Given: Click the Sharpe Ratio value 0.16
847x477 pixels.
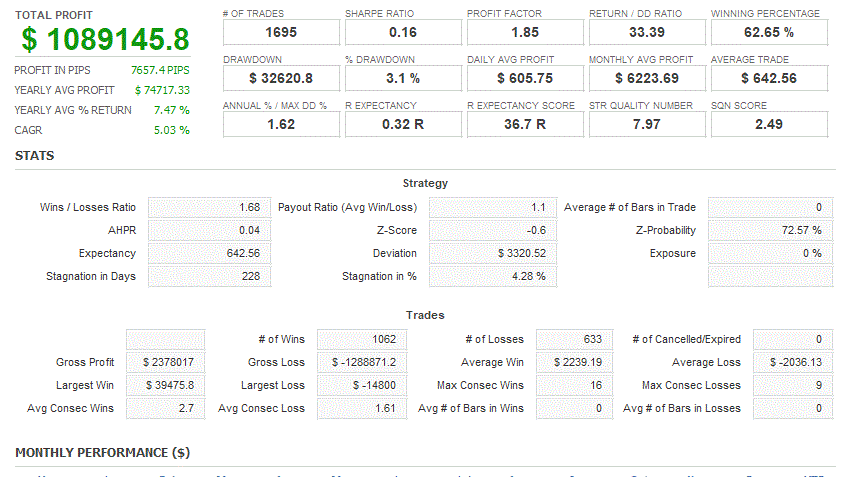Looking at the screenshot, I should pyautogui.click(x=403, y=32).
